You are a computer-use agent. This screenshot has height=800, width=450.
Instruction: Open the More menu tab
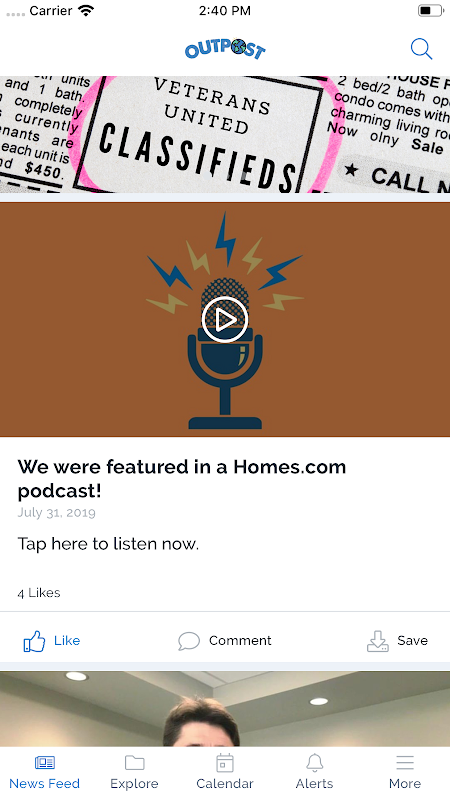coord(405,772)
